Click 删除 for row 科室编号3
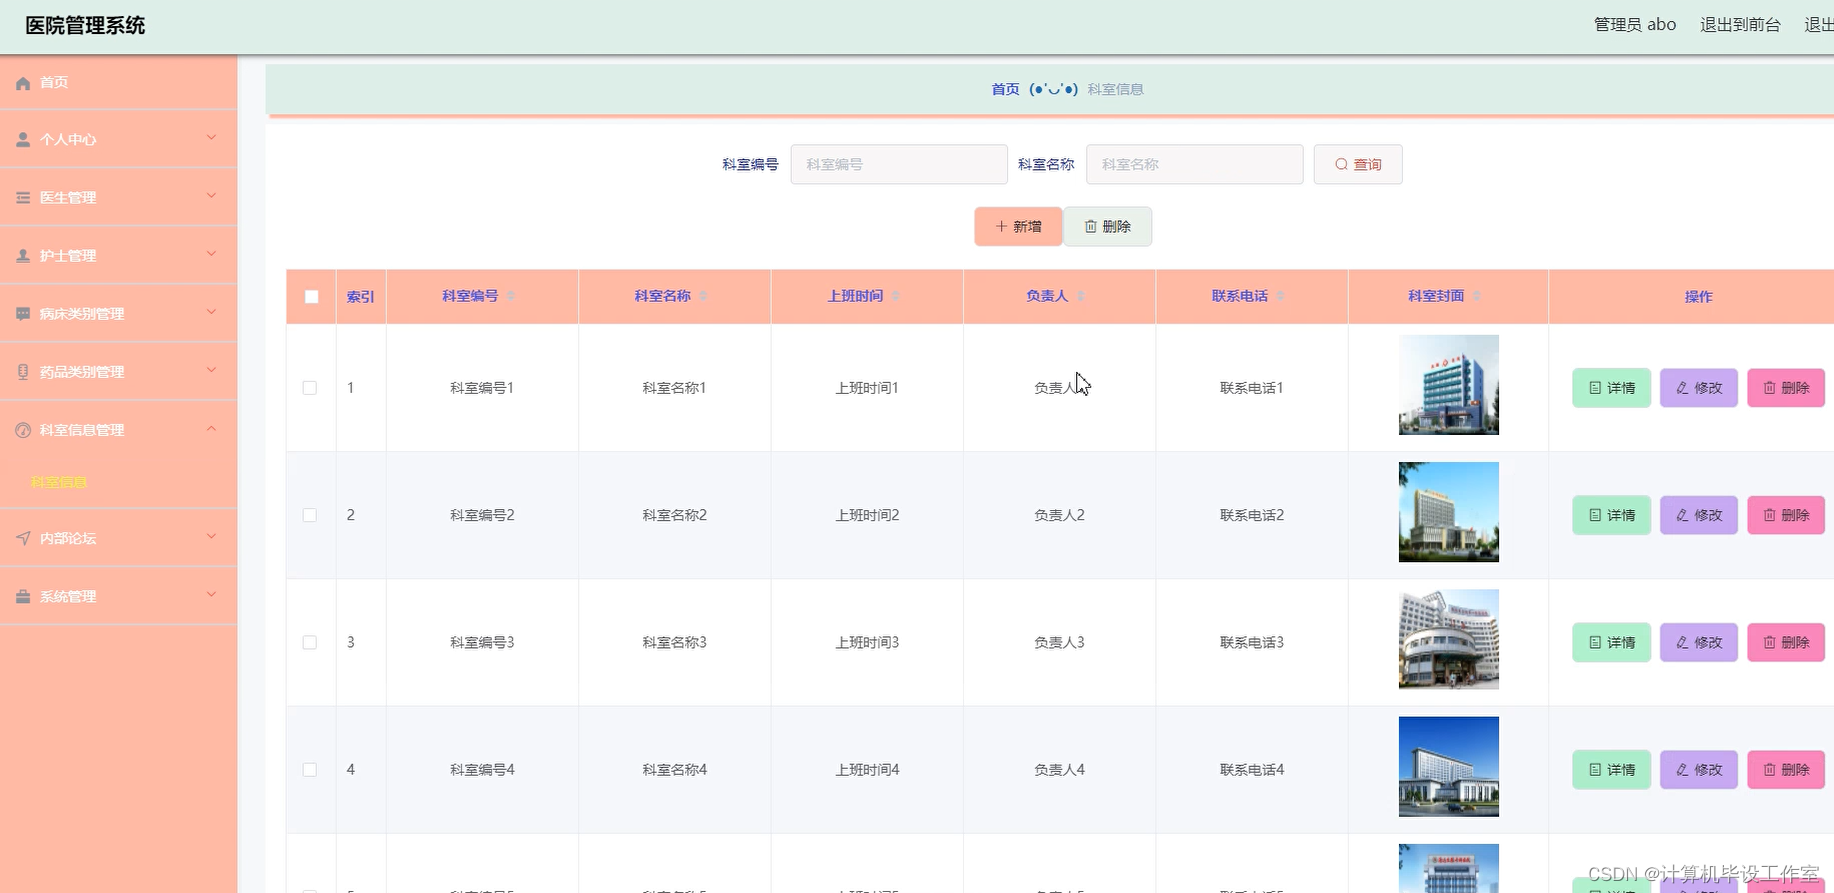The width and height of the screenshot is (1834, 893). click(x=1786, y=642)
